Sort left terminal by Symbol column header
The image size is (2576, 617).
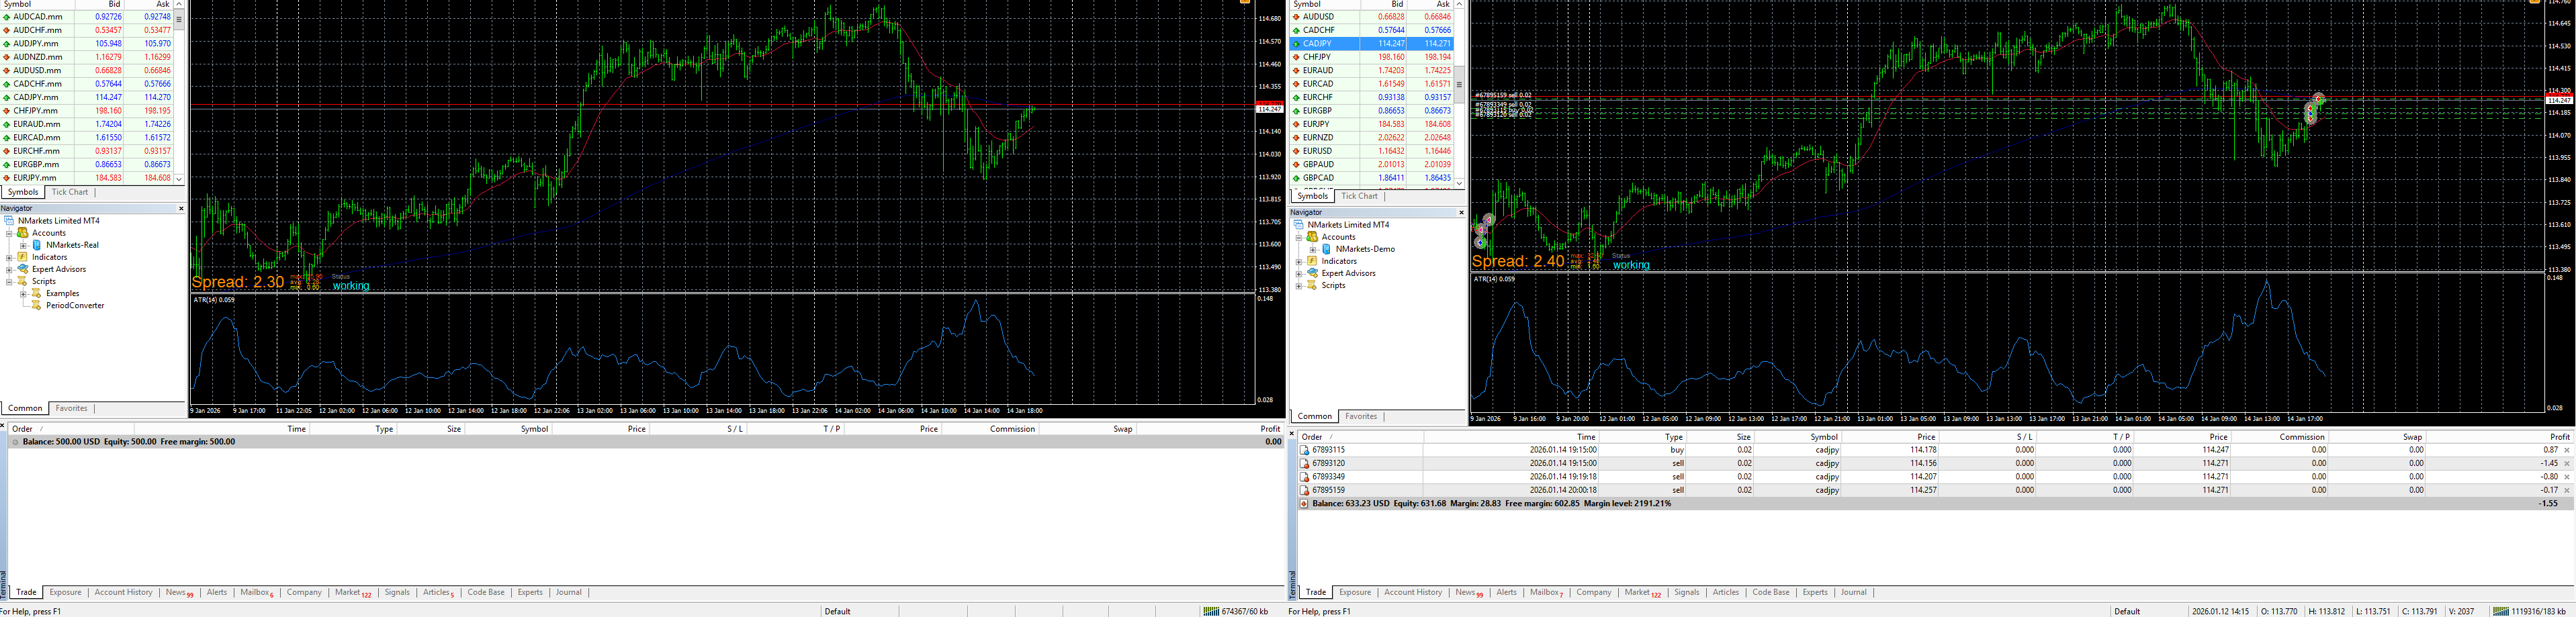click(x=508, y=429)
